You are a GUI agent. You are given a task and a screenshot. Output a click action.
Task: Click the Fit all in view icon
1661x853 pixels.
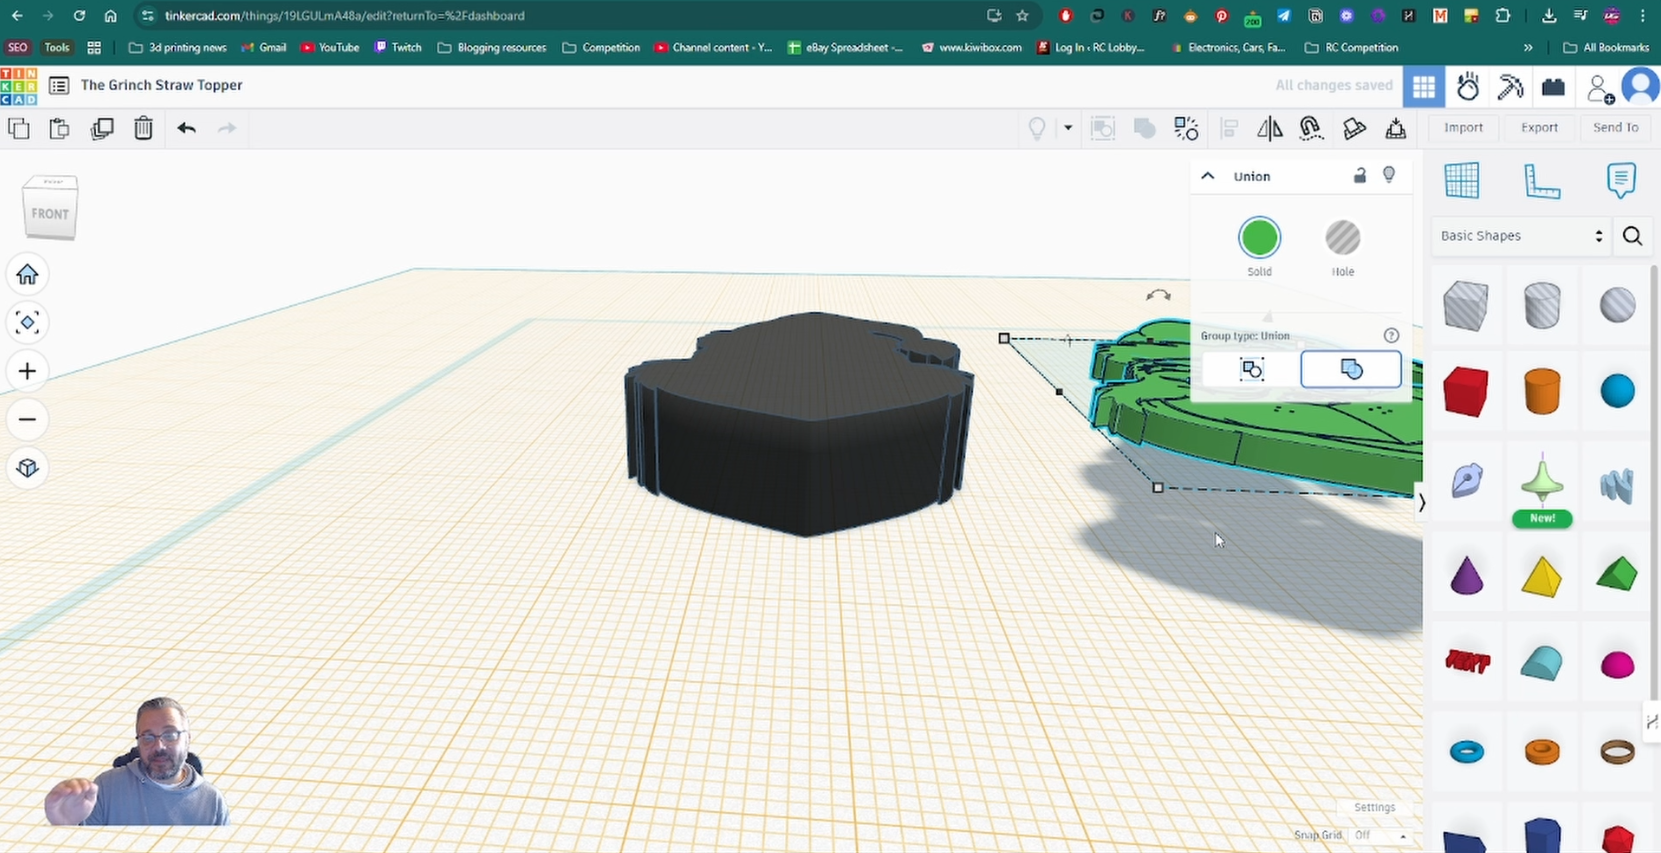[x=27, y=322]
